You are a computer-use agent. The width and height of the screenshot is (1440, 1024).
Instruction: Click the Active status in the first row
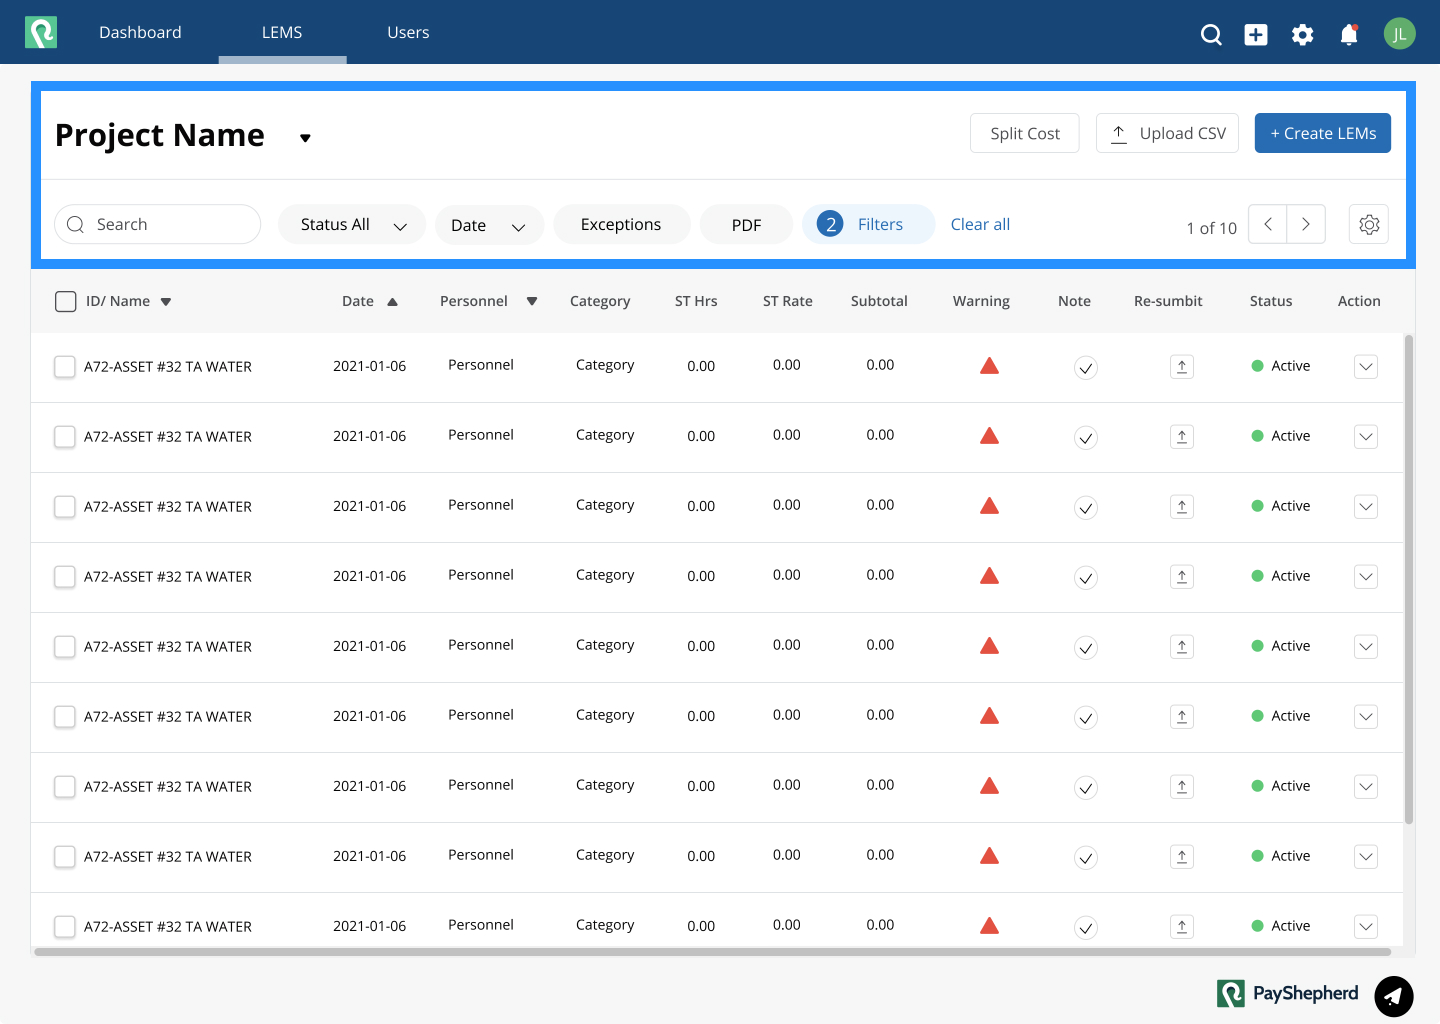click(1281, 366)
